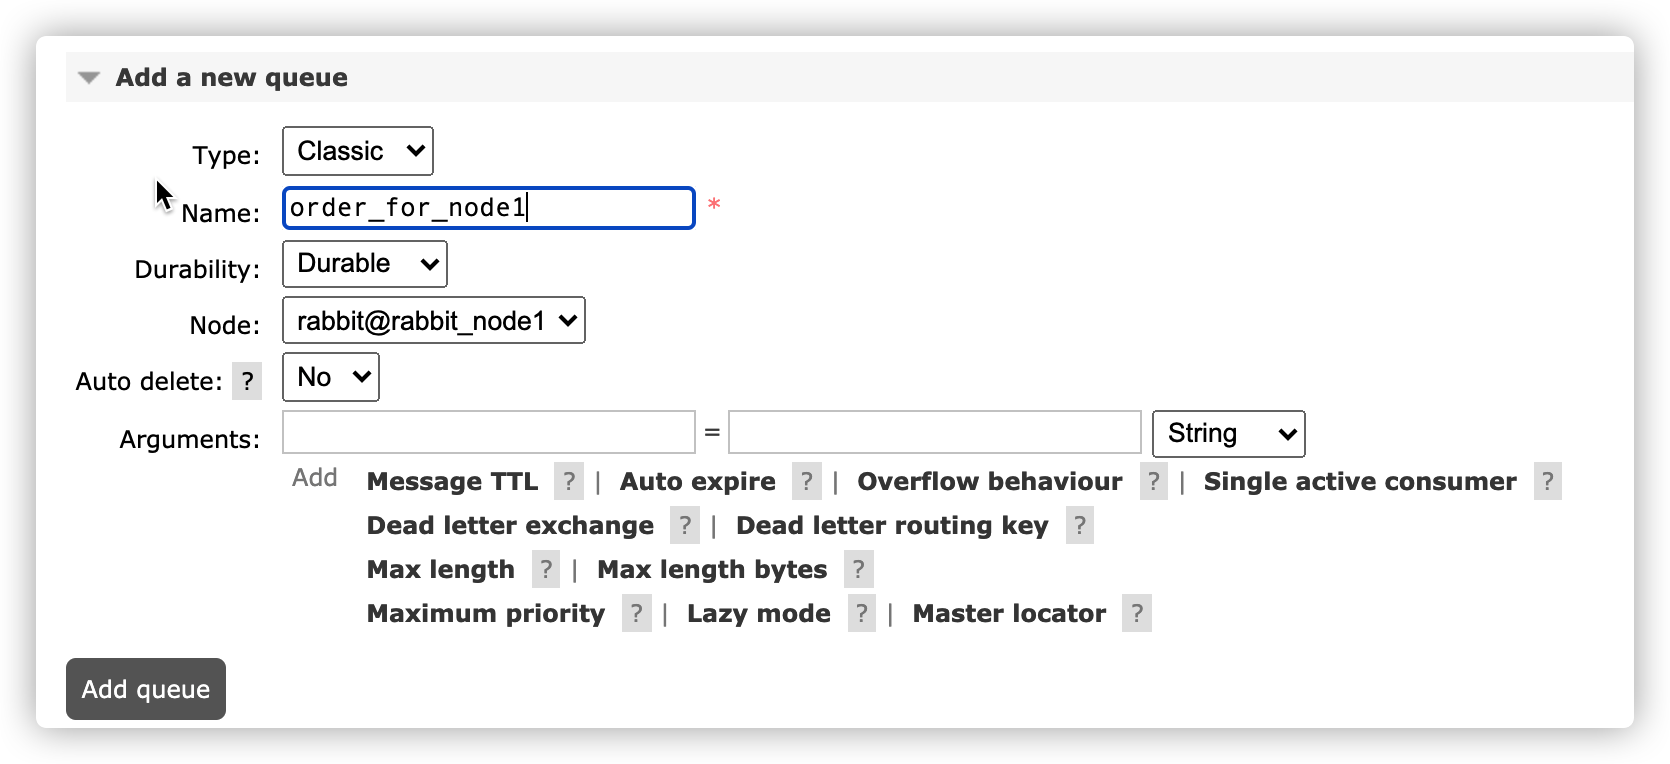The image size is (1670, 764).
Task: Open Message TTL help question mark
Action: [x=568, y=481]
